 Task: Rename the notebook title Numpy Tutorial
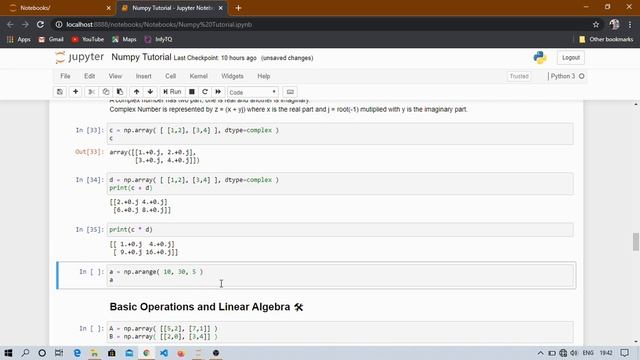click(141, 57)
